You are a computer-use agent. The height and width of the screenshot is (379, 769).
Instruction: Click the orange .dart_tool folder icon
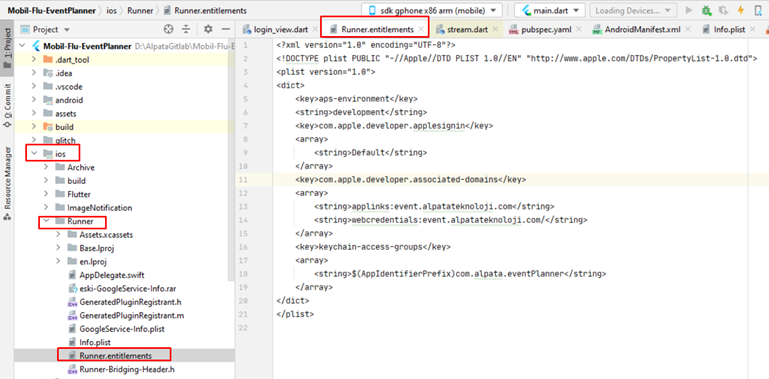[48, 60]
